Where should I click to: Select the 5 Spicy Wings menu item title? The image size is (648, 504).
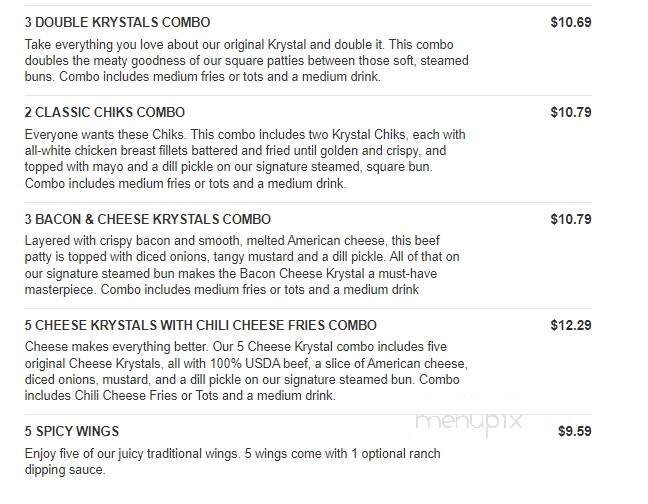point(71,432)
